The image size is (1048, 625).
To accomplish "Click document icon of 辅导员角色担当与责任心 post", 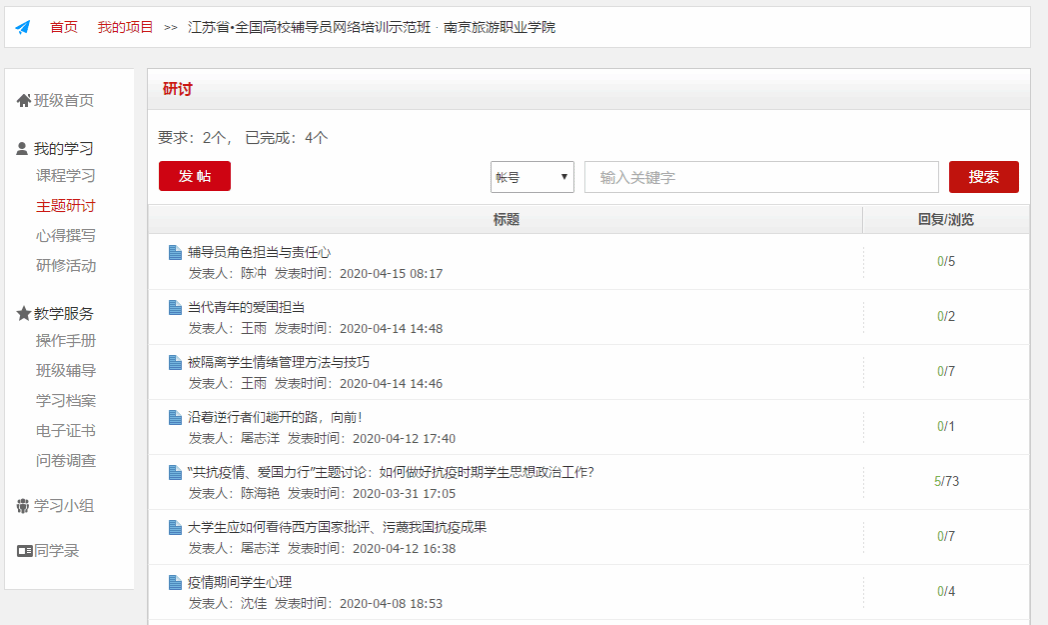I will point(176,253).
